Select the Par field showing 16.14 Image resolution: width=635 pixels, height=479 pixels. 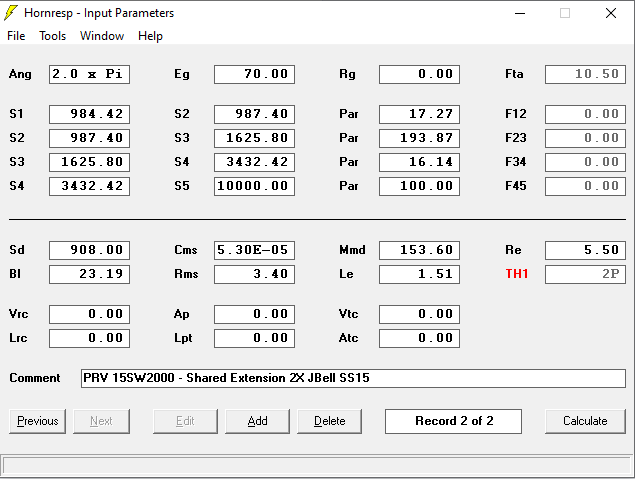coord(420,162)
